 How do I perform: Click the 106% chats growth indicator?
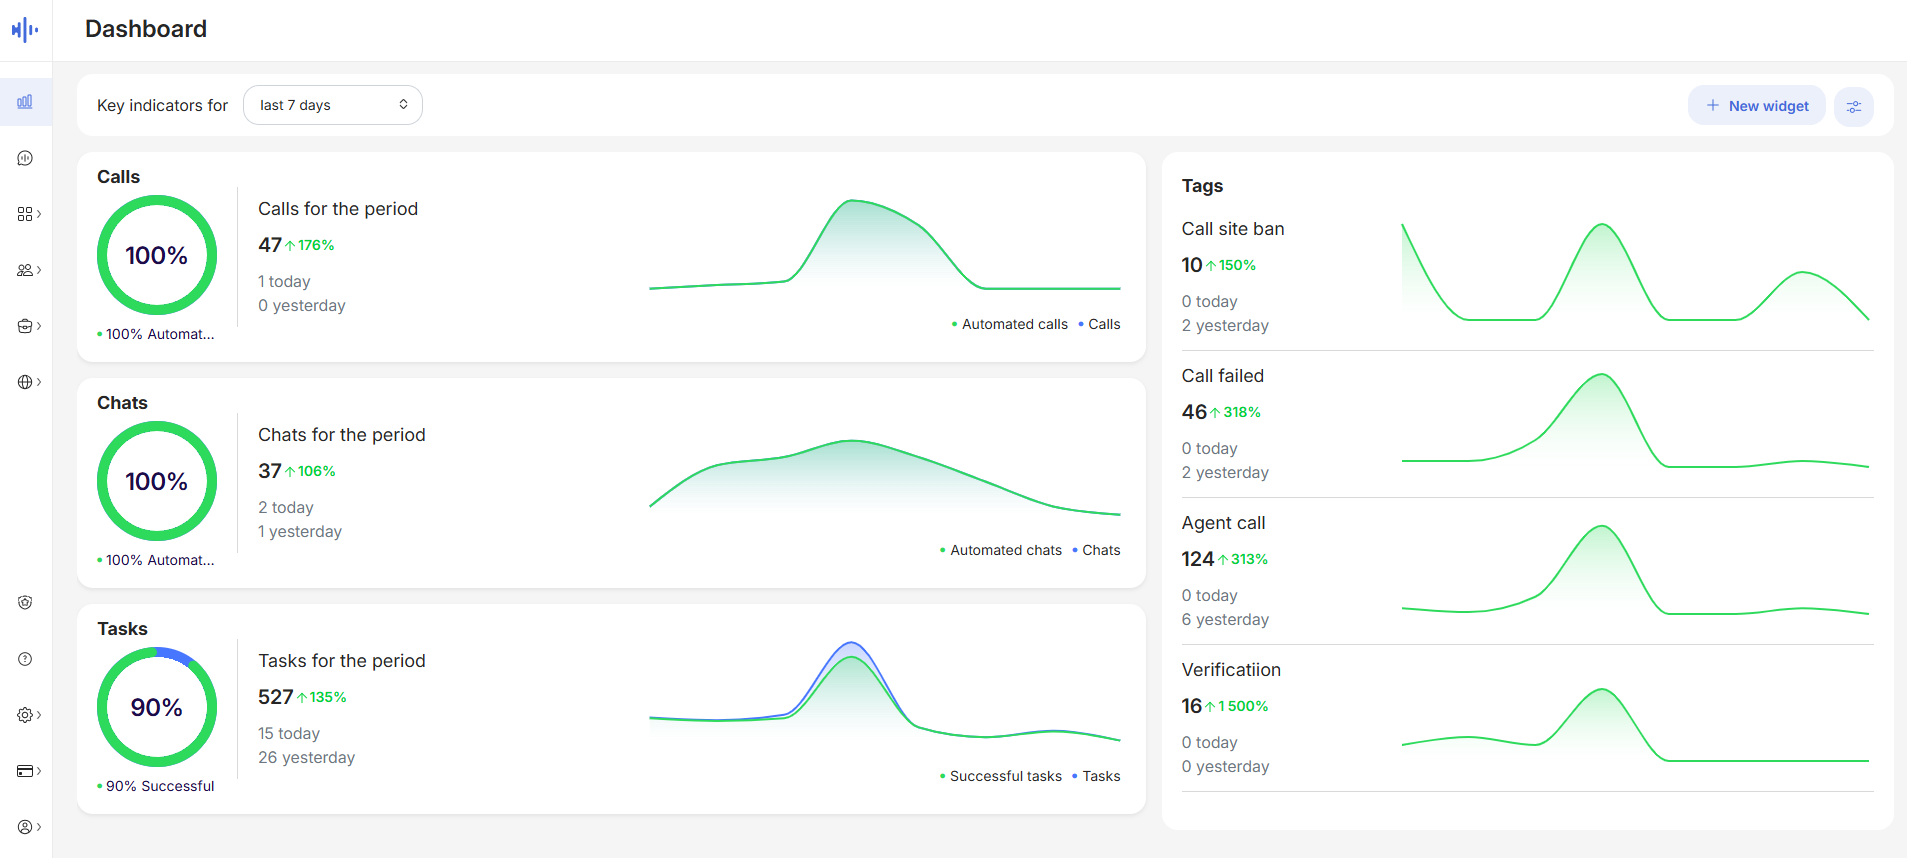[x=310, y=471]
